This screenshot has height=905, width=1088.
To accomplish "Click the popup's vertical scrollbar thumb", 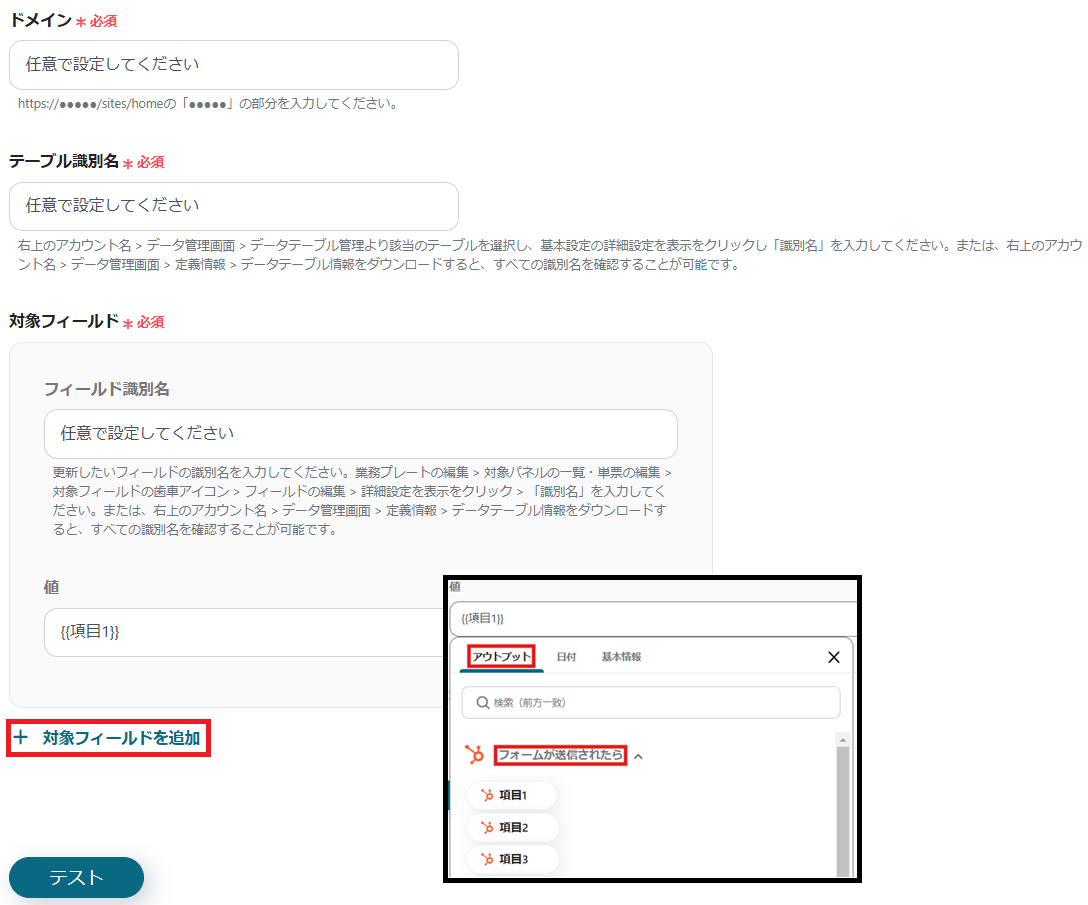I will 842,812.
